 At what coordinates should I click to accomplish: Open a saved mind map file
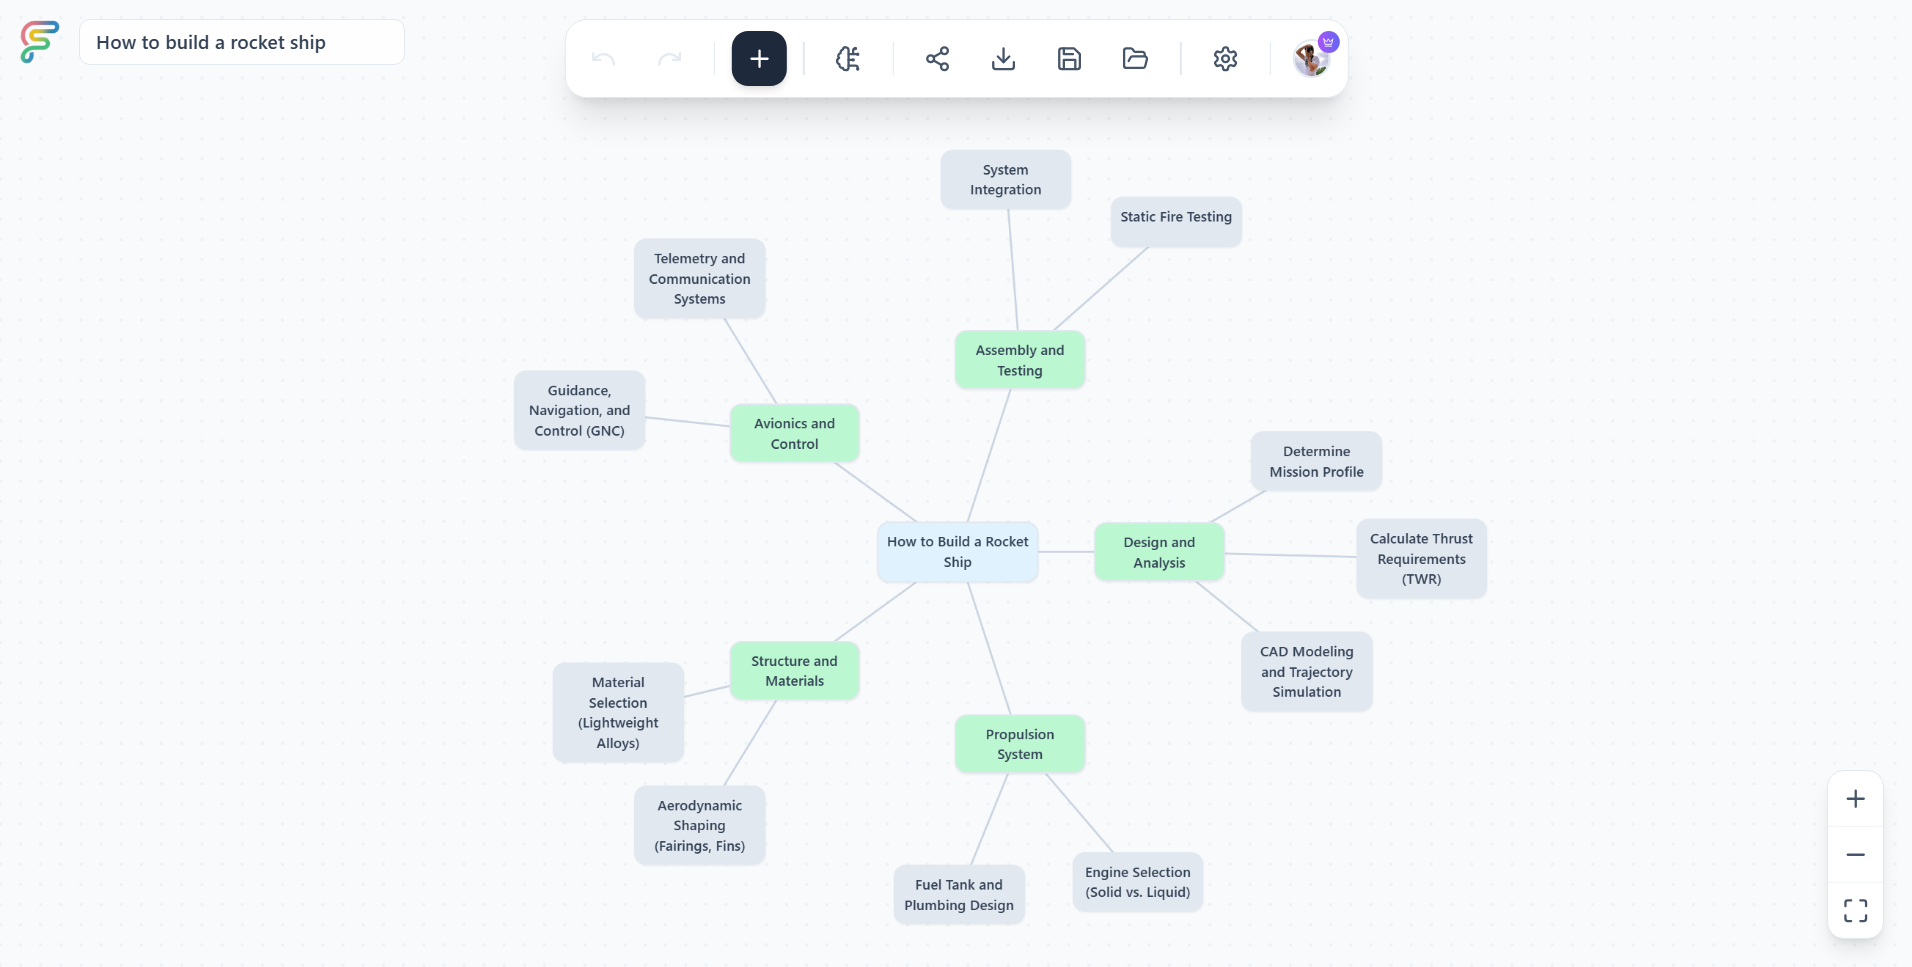[1135, 59]
